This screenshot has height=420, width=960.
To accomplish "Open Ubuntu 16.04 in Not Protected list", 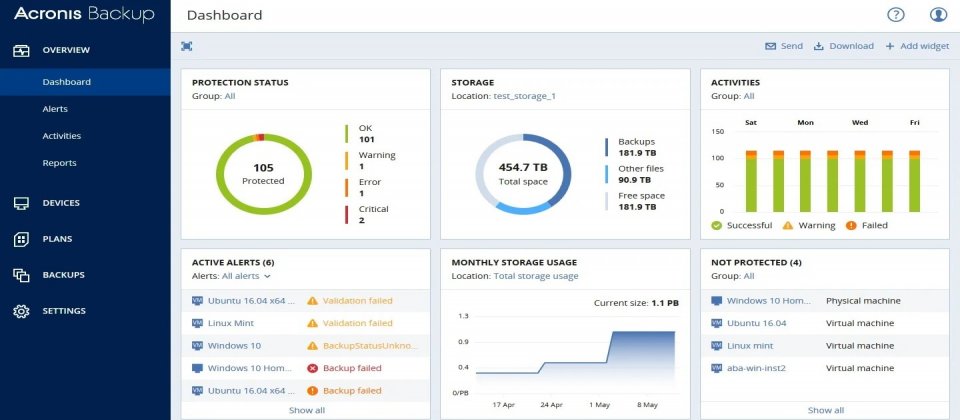I will click(x=757, y=323).
